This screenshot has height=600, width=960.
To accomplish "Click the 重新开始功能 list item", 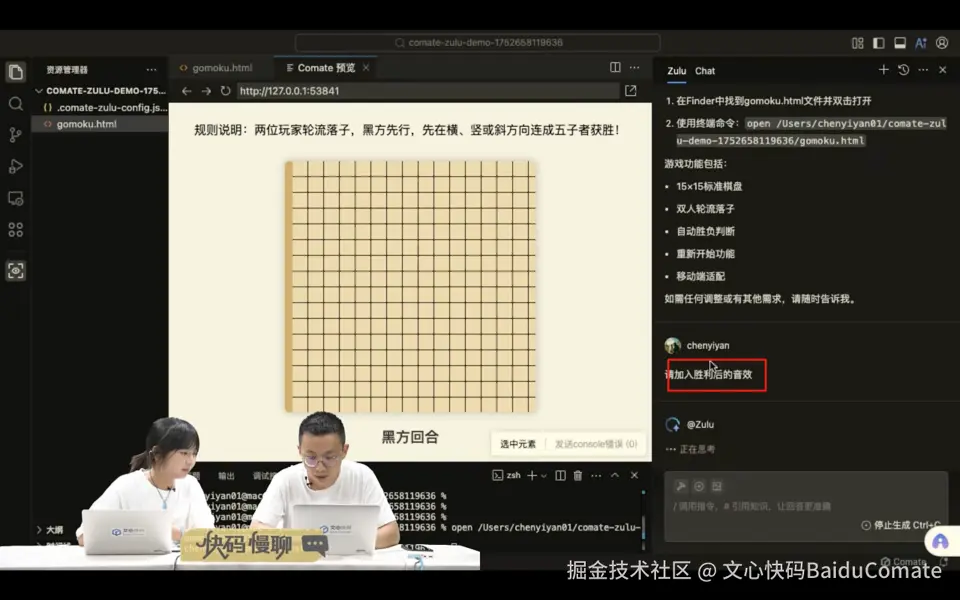I will (x=705, y=254).
